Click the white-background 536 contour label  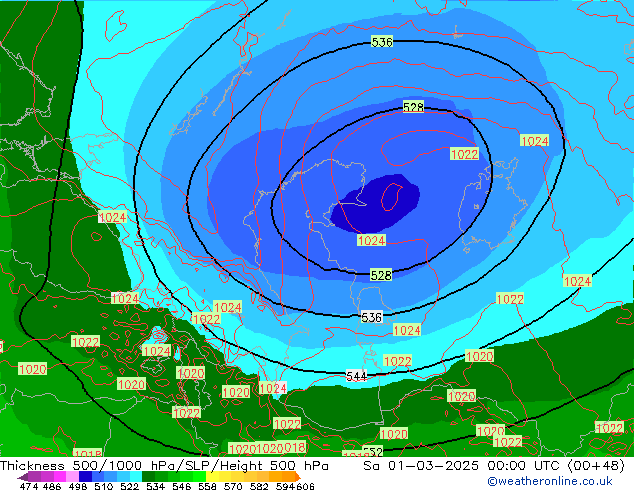[x=372, y=317]
